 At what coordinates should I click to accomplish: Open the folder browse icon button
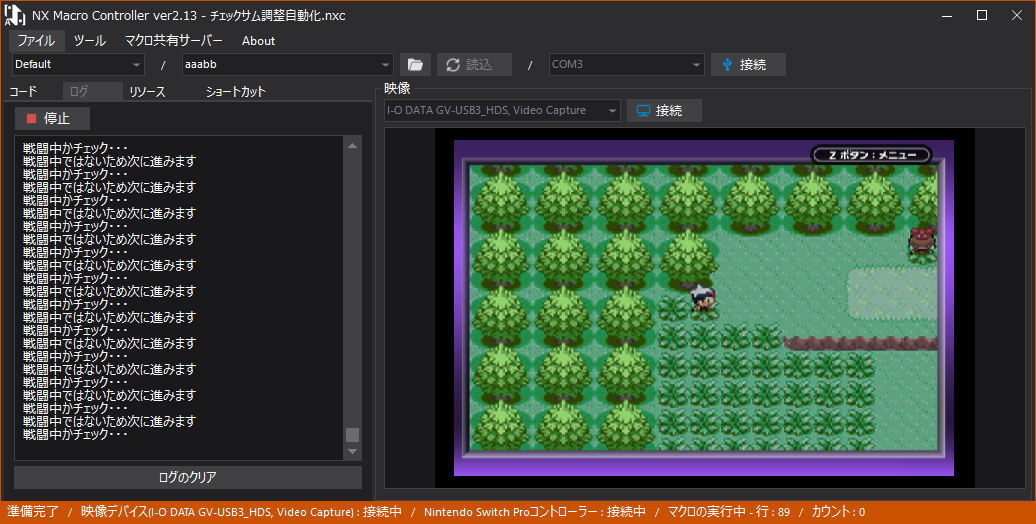415,64
